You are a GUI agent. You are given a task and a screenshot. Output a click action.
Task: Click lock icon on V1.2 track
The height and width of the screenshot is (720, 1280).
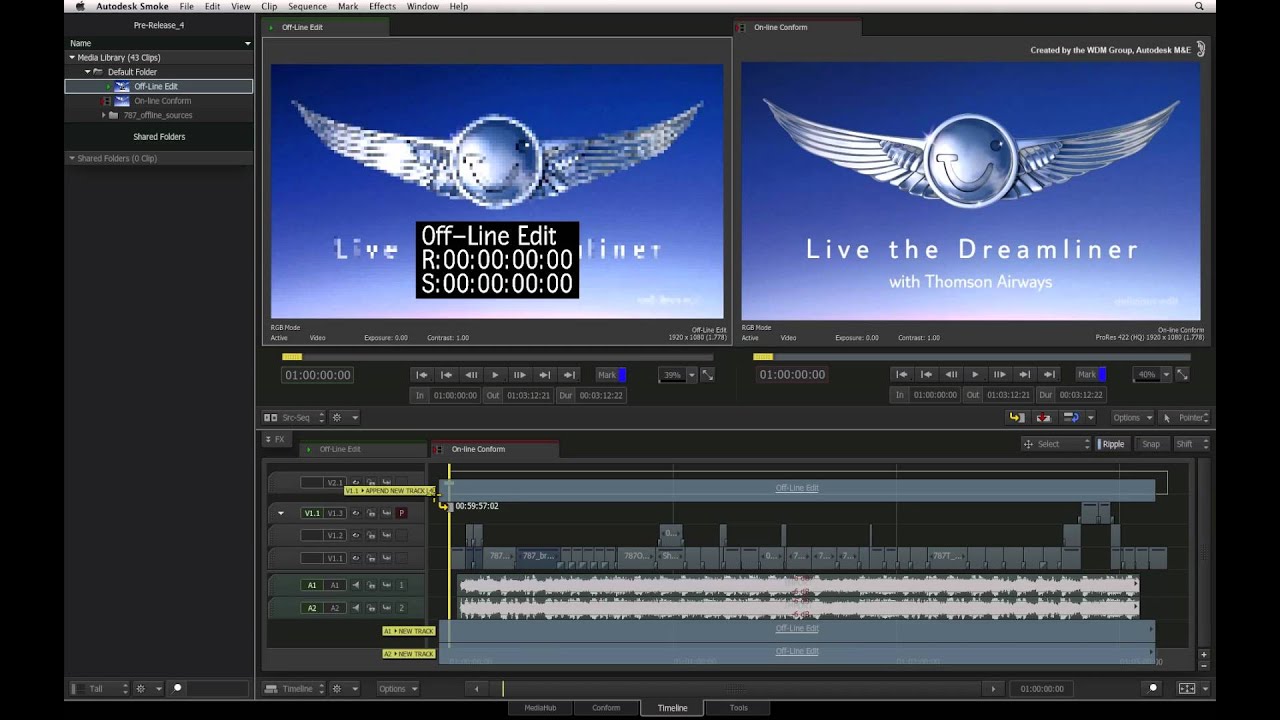coord(371,535)
